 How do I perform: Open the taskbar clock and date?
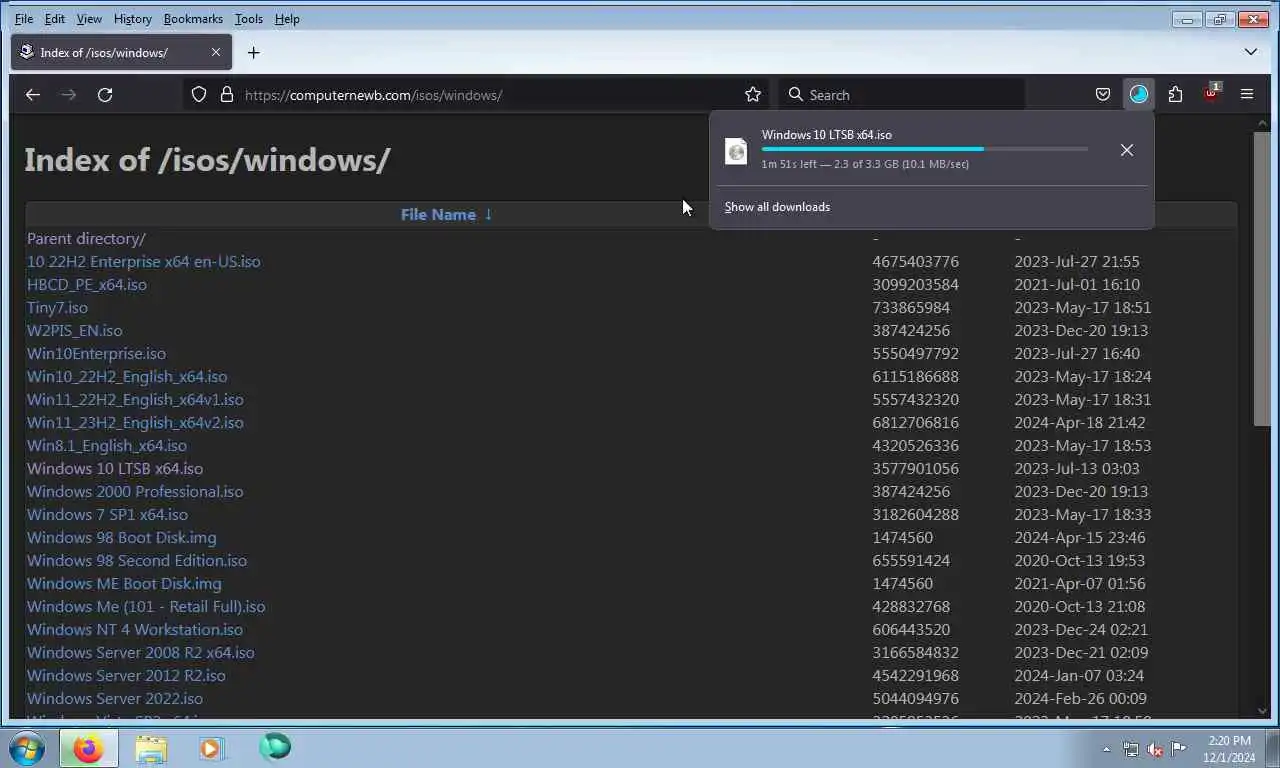1229,749
